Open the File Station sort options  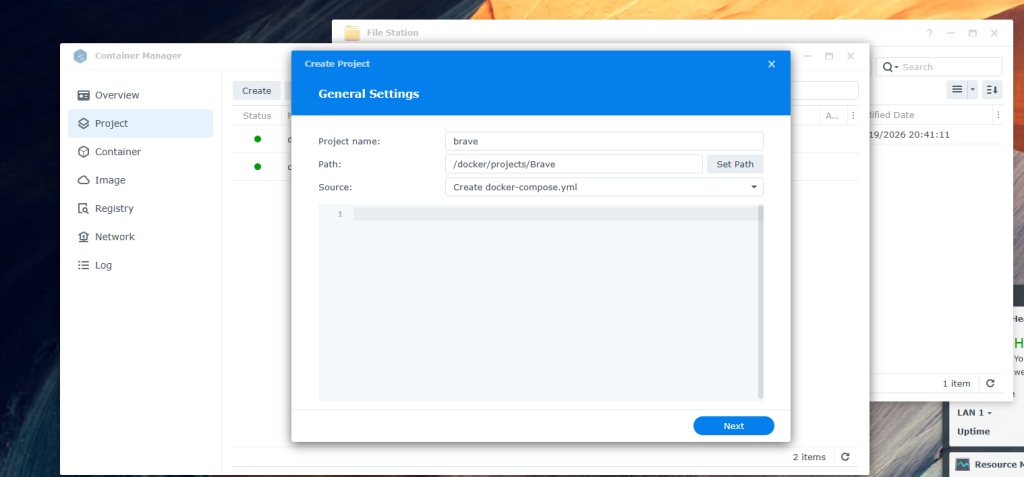click(x=992, y=90)
